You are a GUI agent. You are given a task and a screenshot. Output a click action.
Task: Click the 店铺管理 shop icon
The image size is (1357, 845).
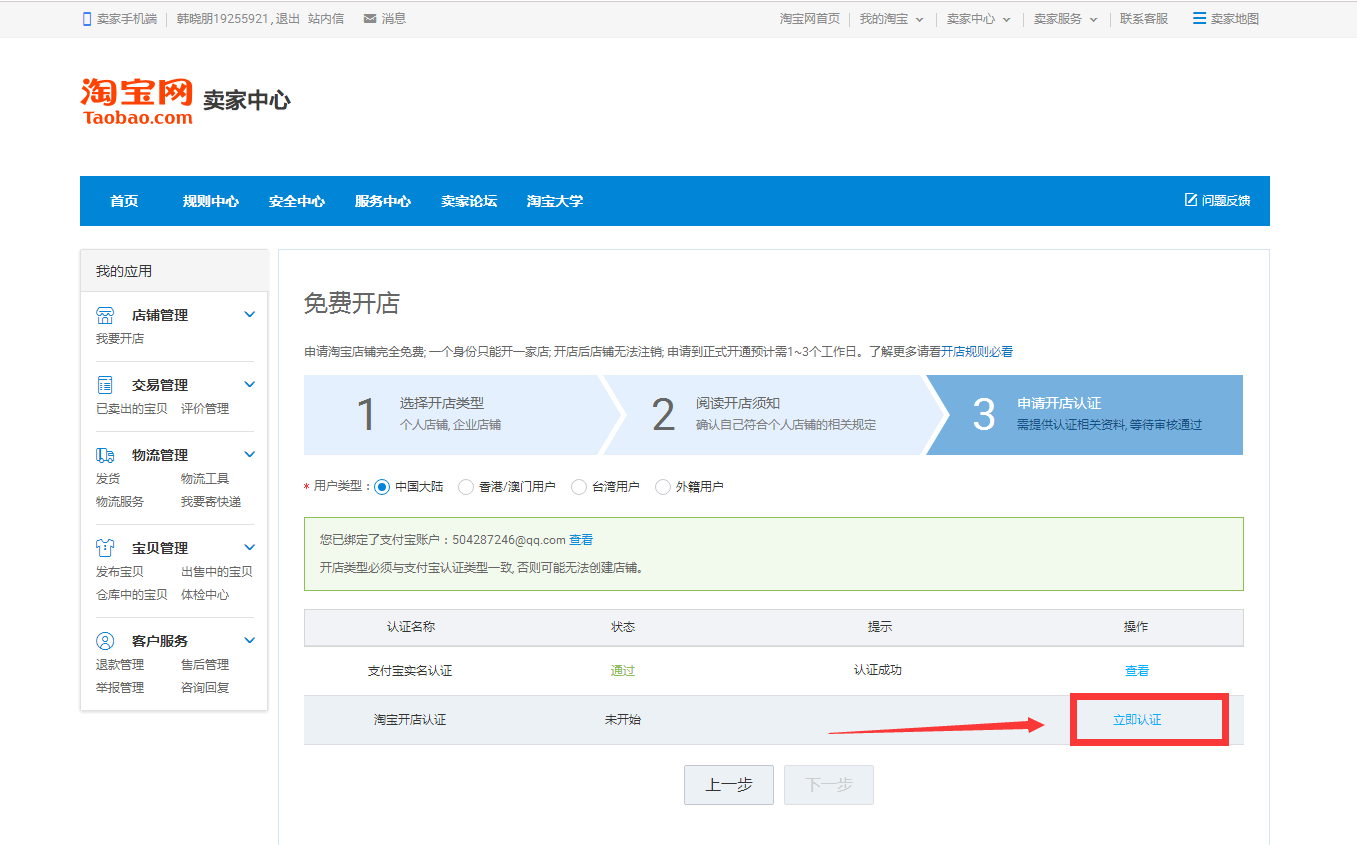coord(105,315)
